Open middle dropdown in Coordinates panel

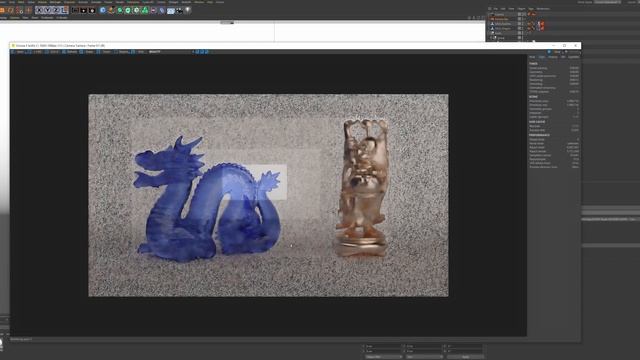point(424,357)
